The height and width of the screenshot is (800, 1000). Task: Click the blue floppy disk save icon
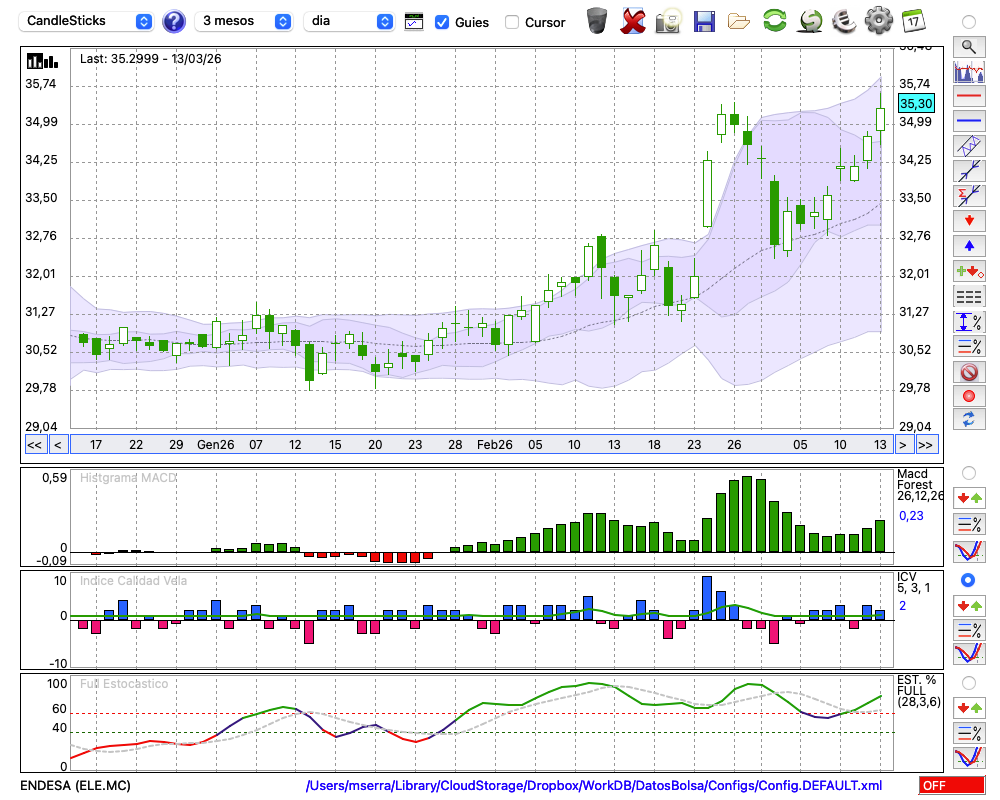pos(704,20)
